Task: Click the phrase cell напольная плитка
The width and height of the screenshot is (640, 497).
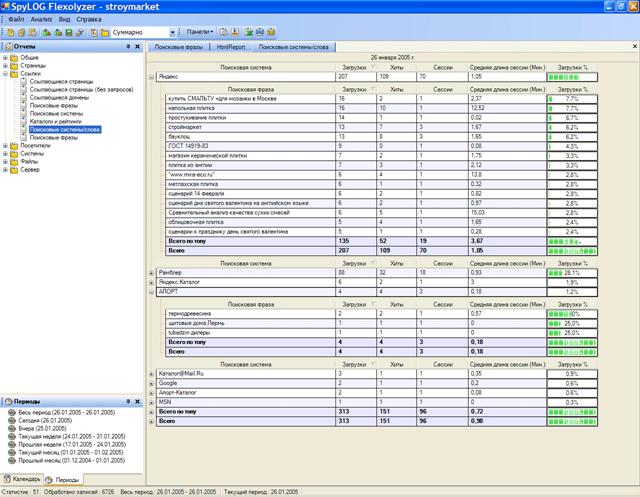Action: (x=251, y=109)
